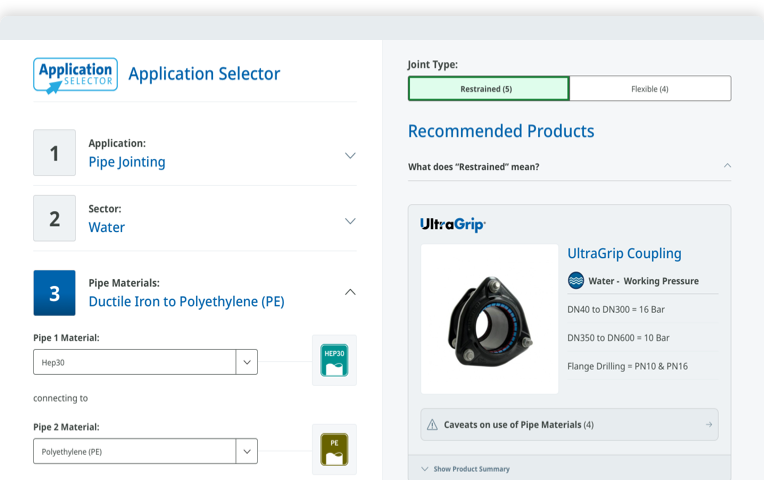764x480 pixels.
Task: Click highlighted step number 3 box
Action: pyautogui.click(x=55, y=293)
